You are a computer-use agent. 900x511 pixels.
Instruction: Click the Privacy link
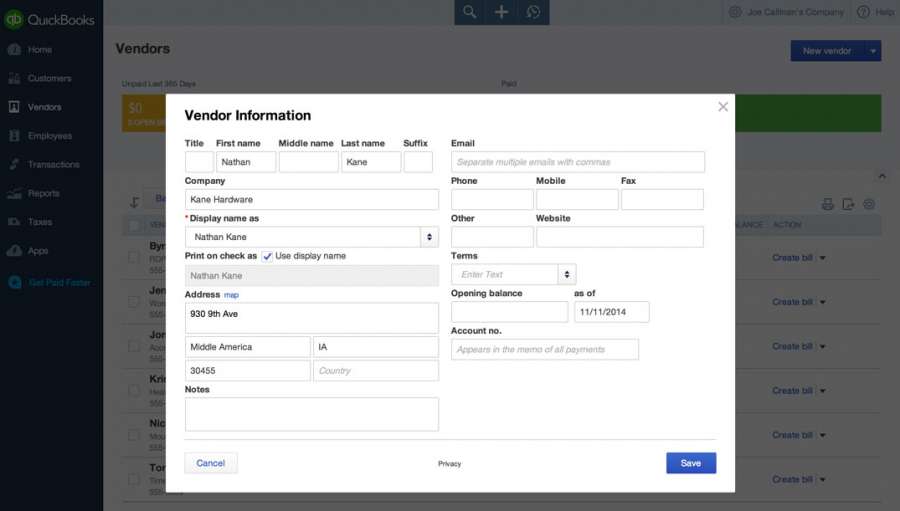(x=449, y=464)
